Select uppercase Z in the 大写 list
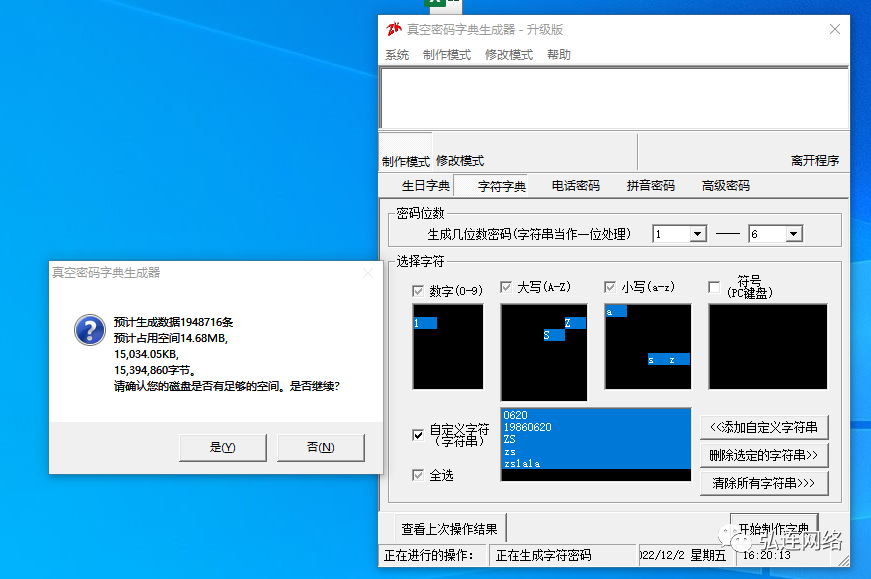The width and height of the screenshot is (871, 579). 575,323
